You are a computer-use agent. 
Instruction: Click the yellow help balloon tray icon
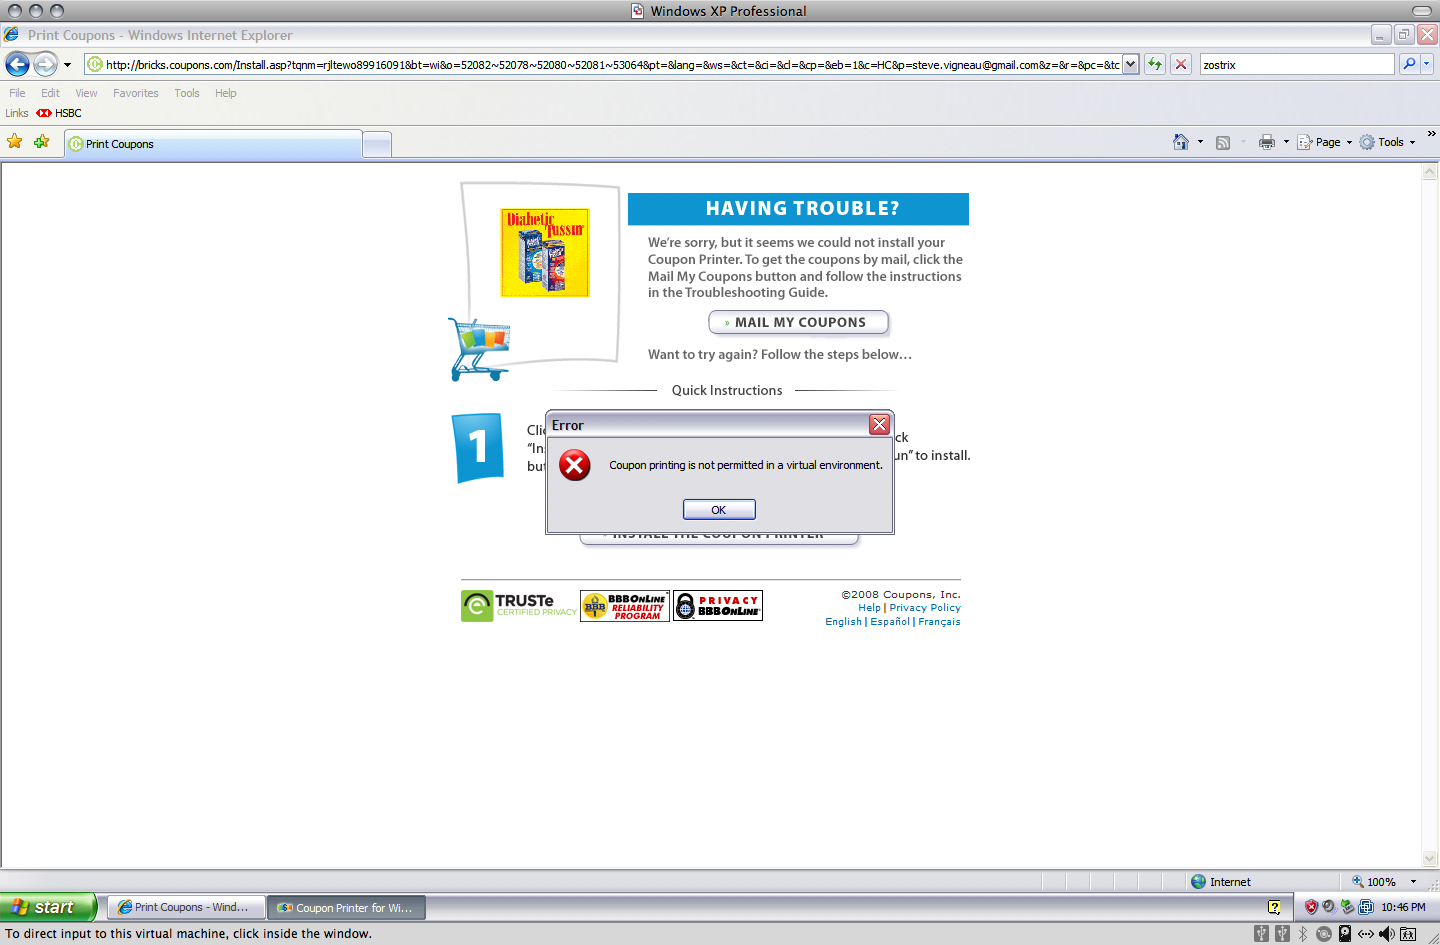pos(1274,907)
